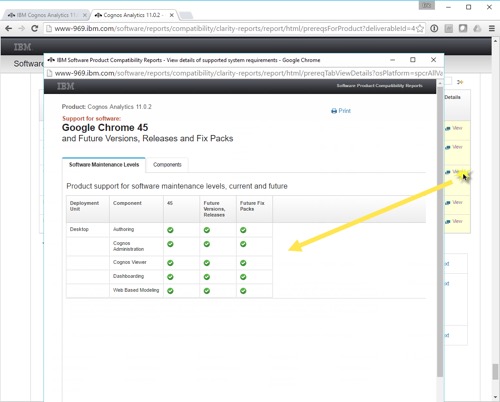Click the 45 version column header

click(182, 209)
